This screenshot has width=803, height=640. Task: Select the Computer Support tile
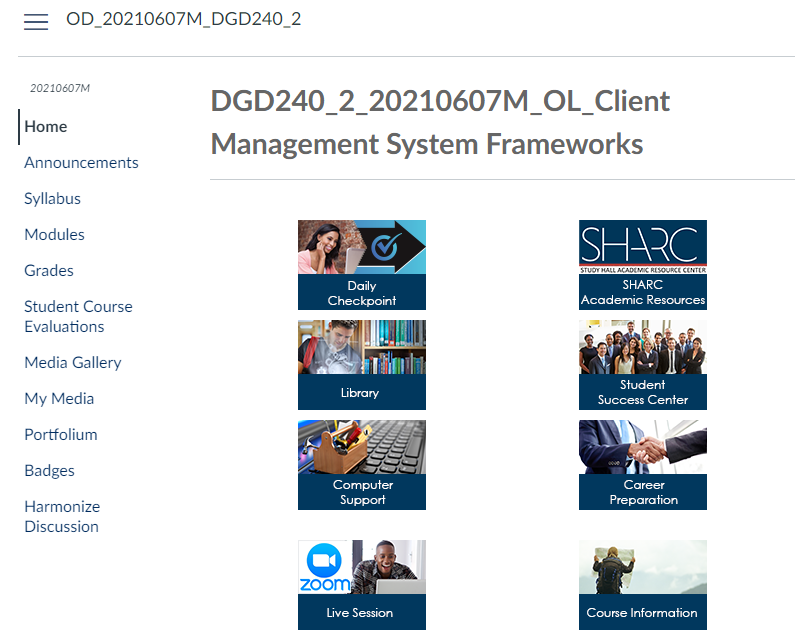pos(361,465)
